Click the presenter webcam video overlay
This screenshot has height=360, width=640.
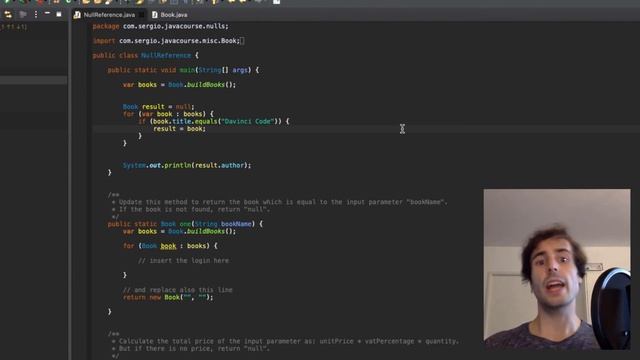tap(557, 269)
